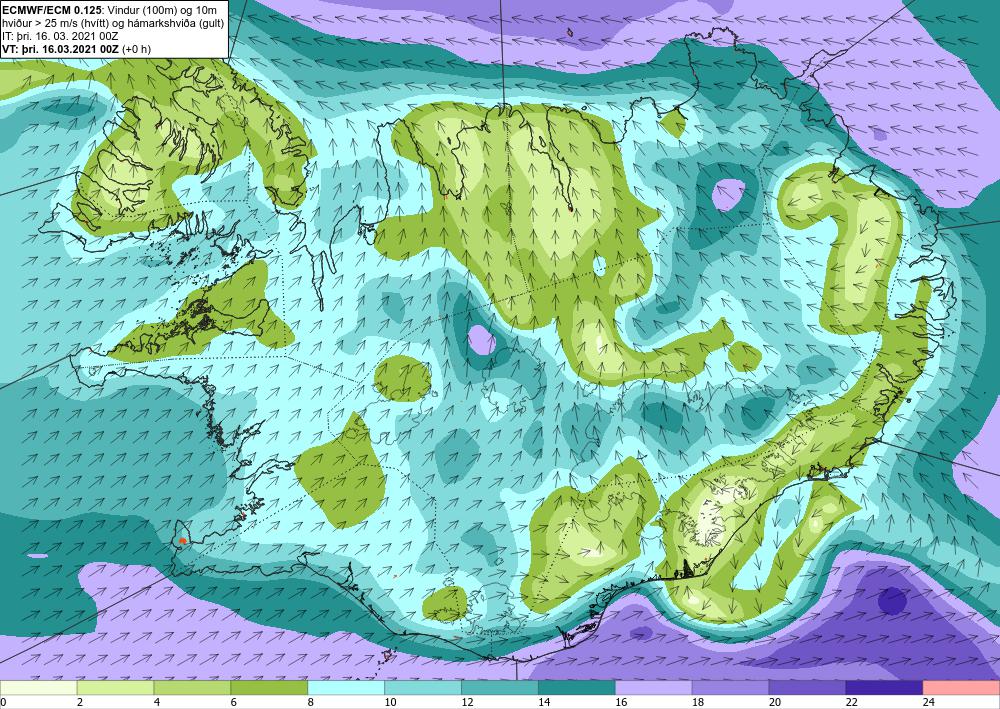This screenshot has height=709, width=1000.
Task: Click the orange-red marker on the southwest peninsula
Action: pos(182,541)
